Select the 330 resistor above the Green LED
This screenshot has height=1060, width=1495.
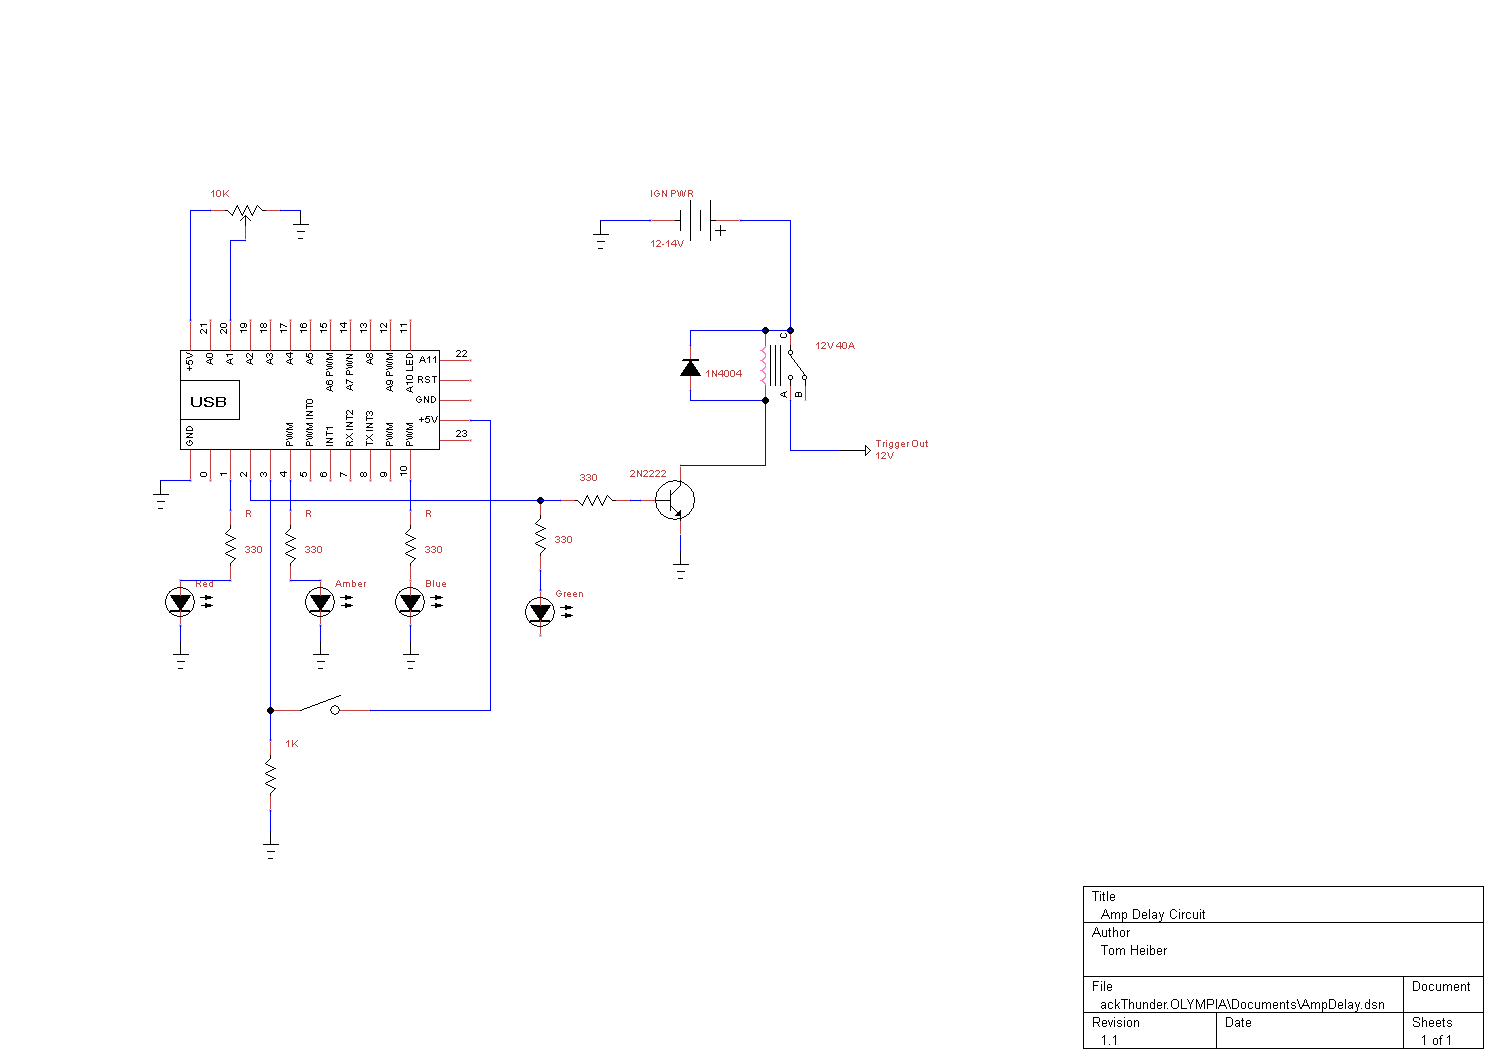pos(541,538)
